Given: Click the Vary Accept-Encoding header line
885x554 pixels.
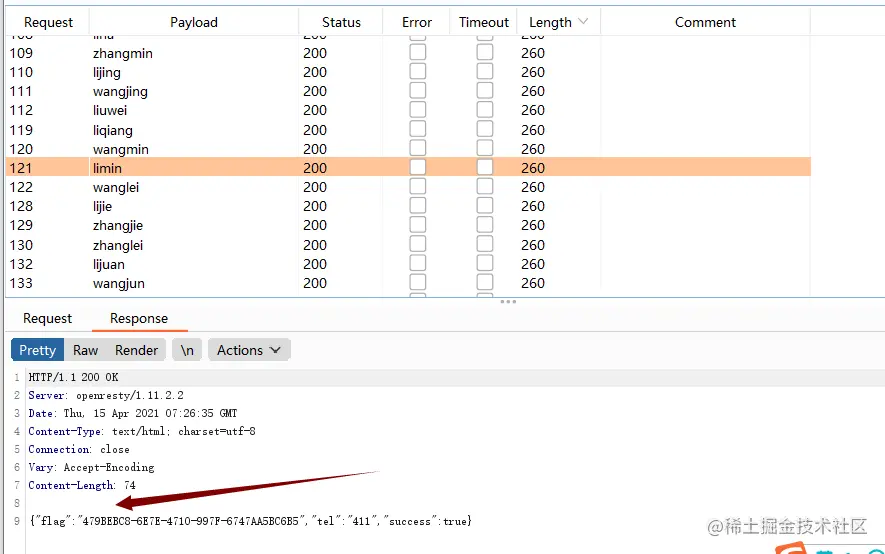Looking at the screenshot, I should pos(91,467).
